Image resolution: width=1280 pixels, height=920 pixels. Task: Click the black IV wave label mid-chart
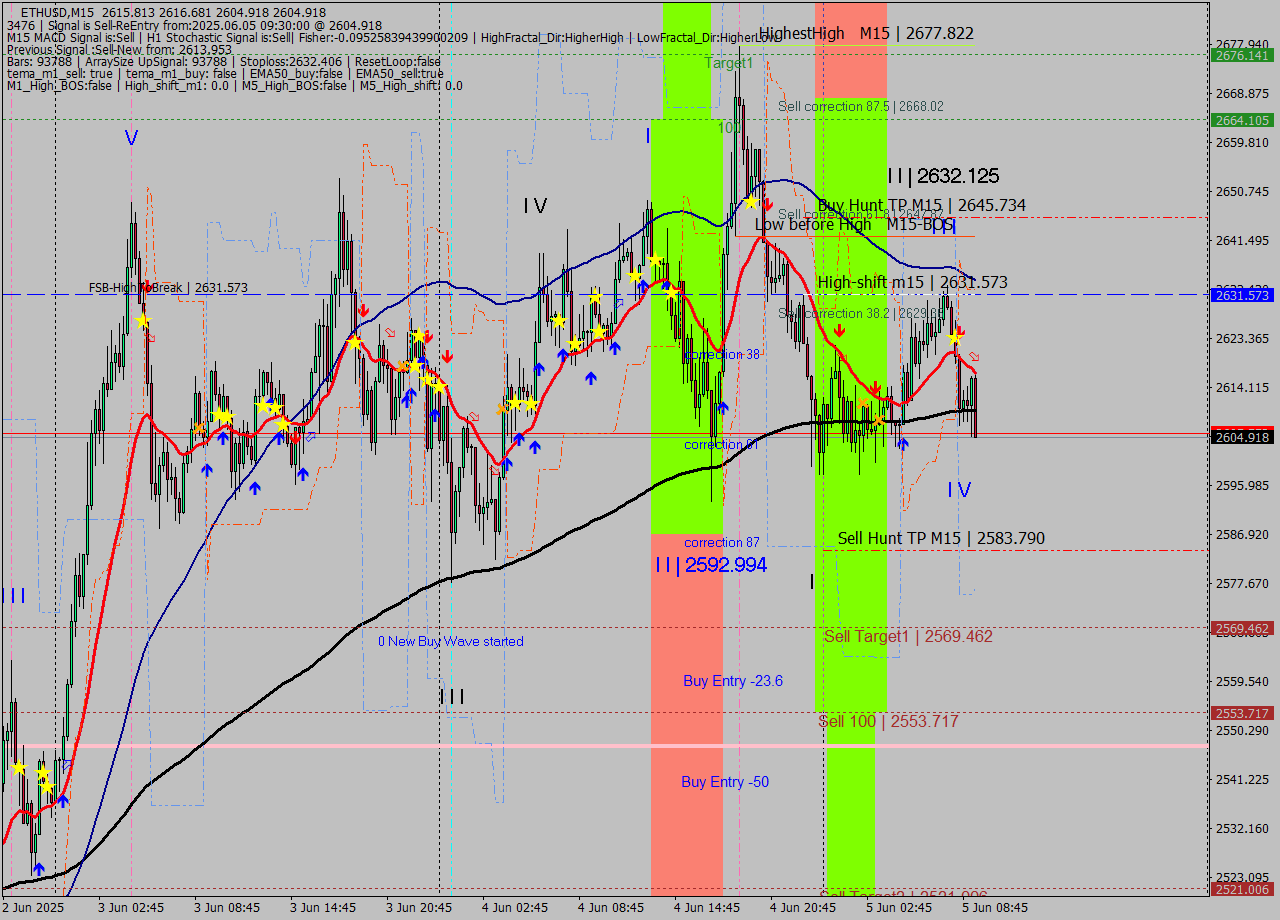[535, 206]
